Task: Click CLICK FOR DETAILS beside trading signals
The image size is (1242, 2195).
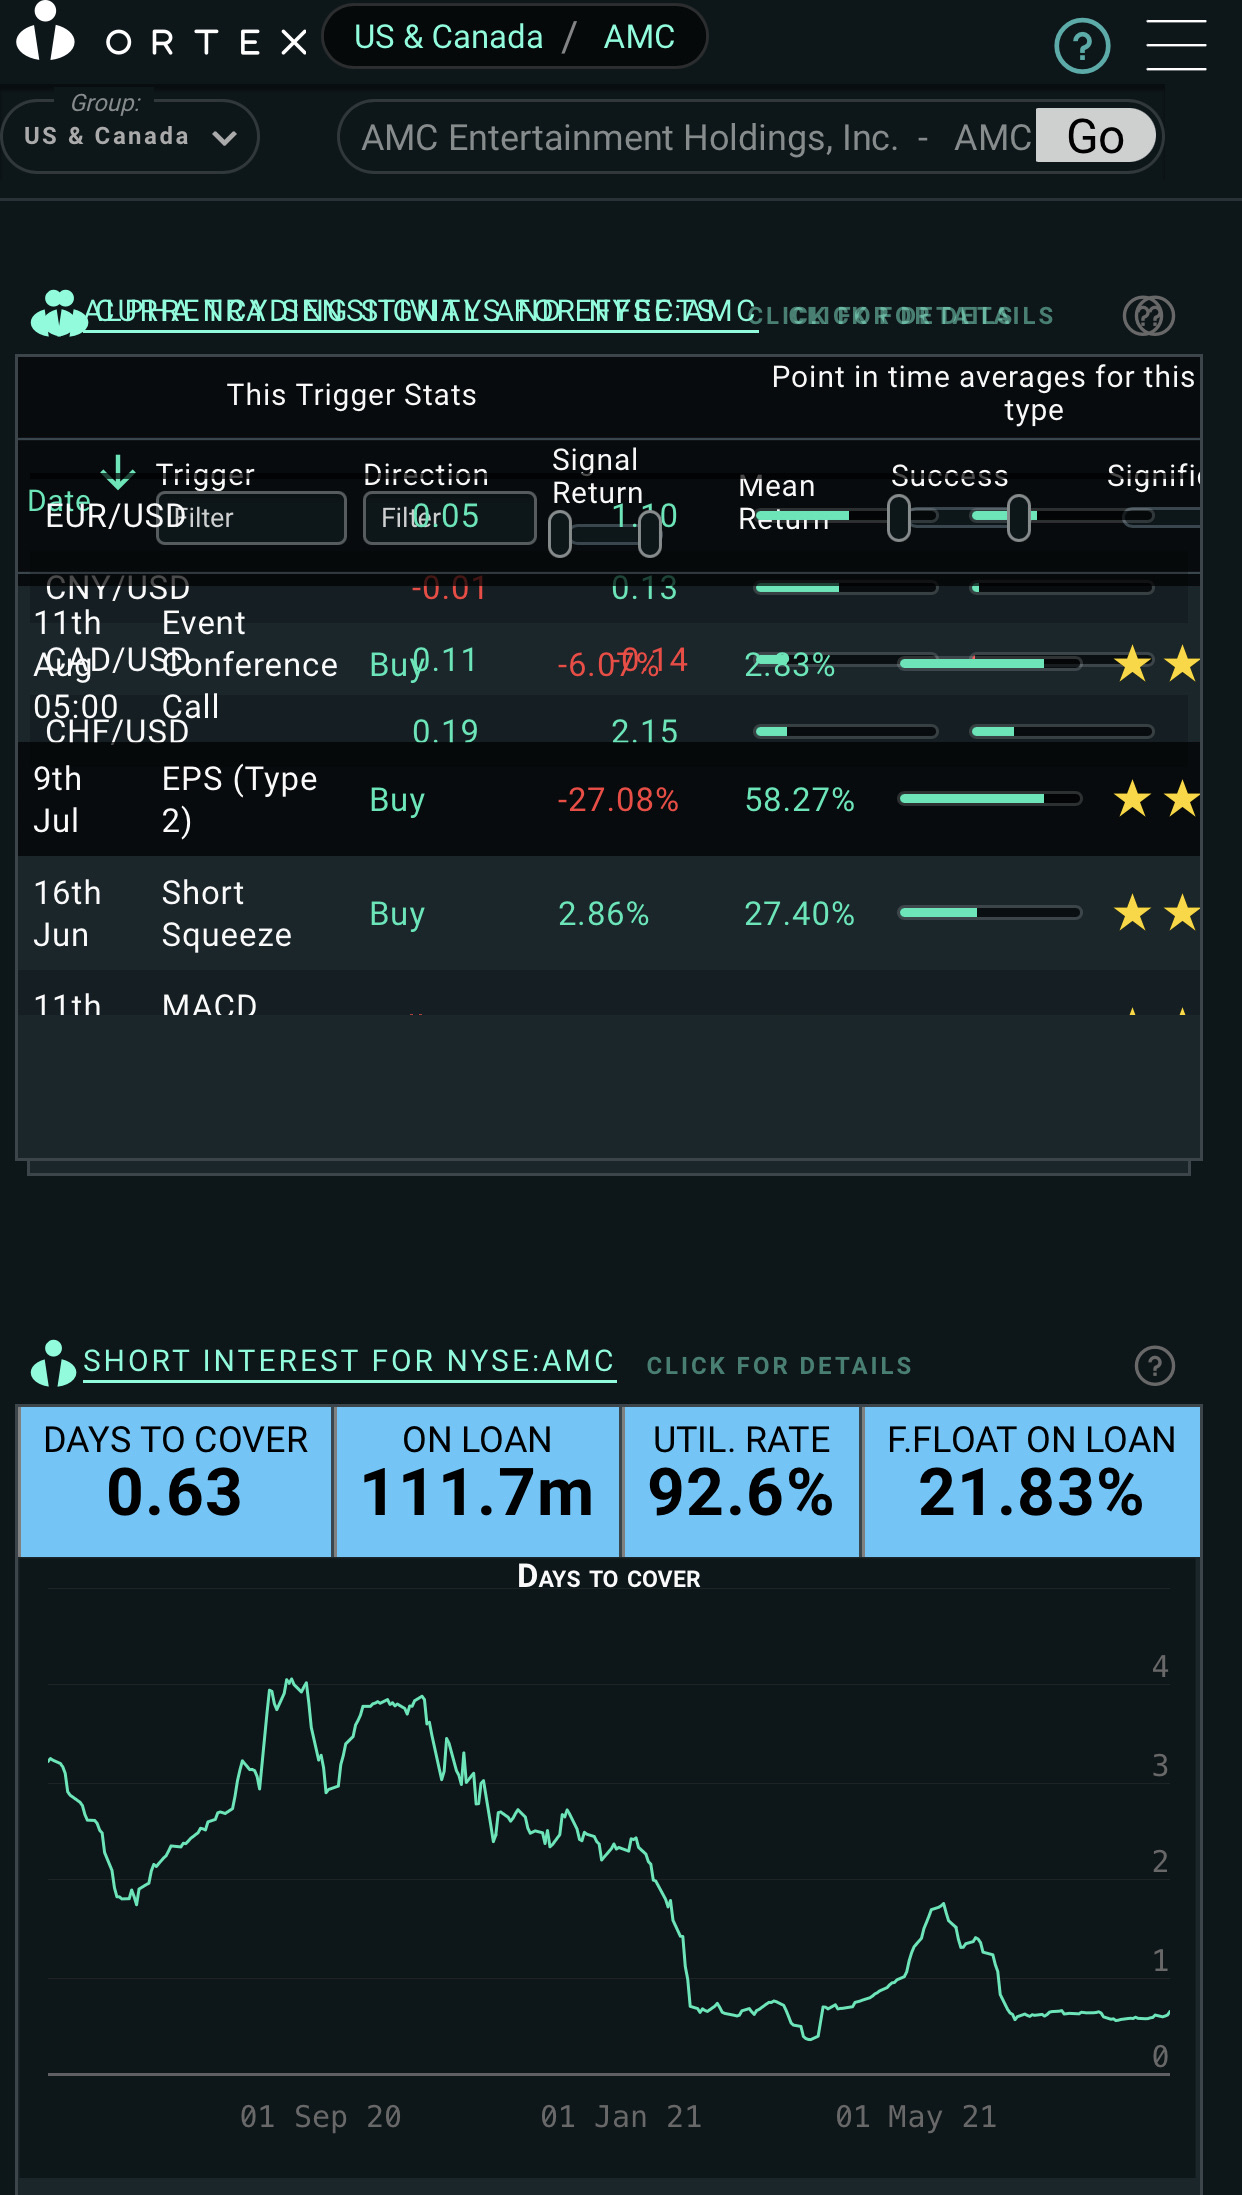Action: pyautogui.click(x=900, y=316)
